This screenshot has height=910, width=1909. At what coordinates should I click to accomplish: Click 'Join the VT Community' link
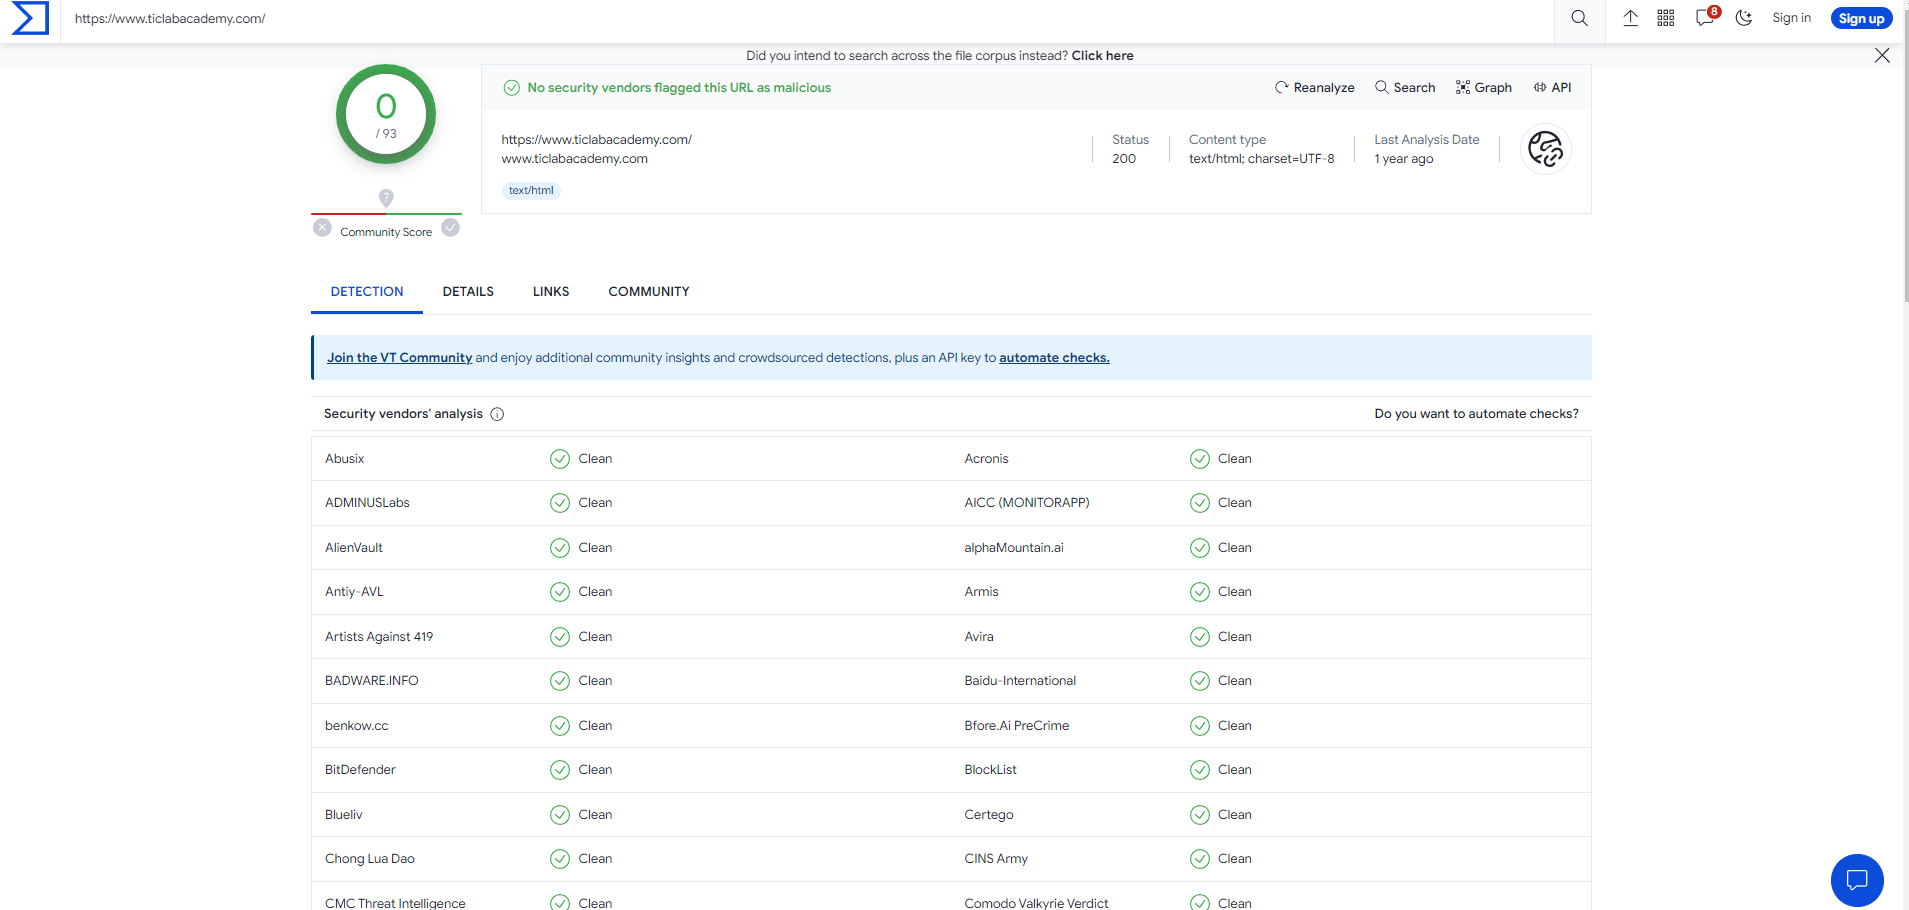point(399,358)
